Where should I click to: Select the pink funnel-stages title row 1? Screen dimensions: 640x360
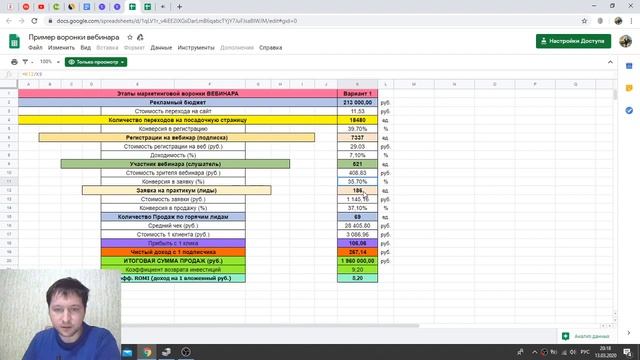(x=178, y=93)
